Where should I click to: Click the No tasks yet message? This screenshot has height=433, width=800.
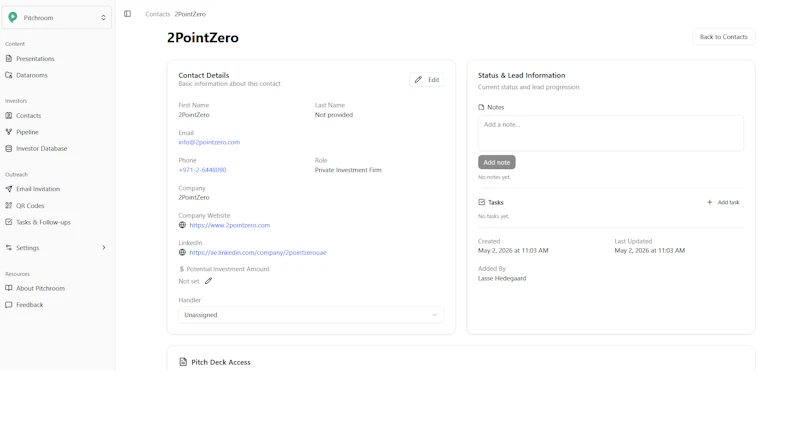493,216
